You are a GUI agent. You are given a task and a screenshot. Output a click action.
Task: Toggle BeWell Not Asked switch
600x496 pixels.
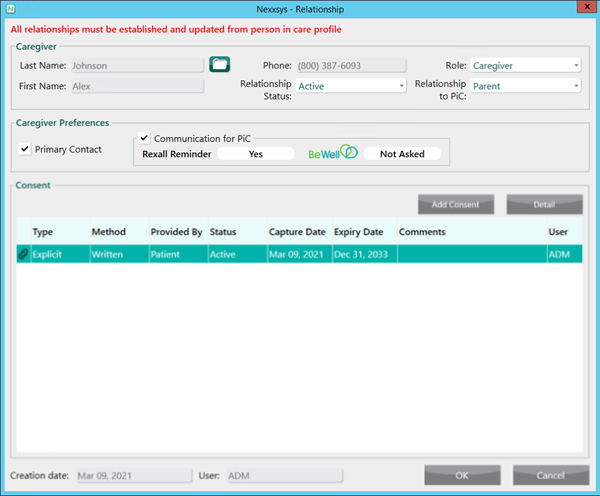401,154
